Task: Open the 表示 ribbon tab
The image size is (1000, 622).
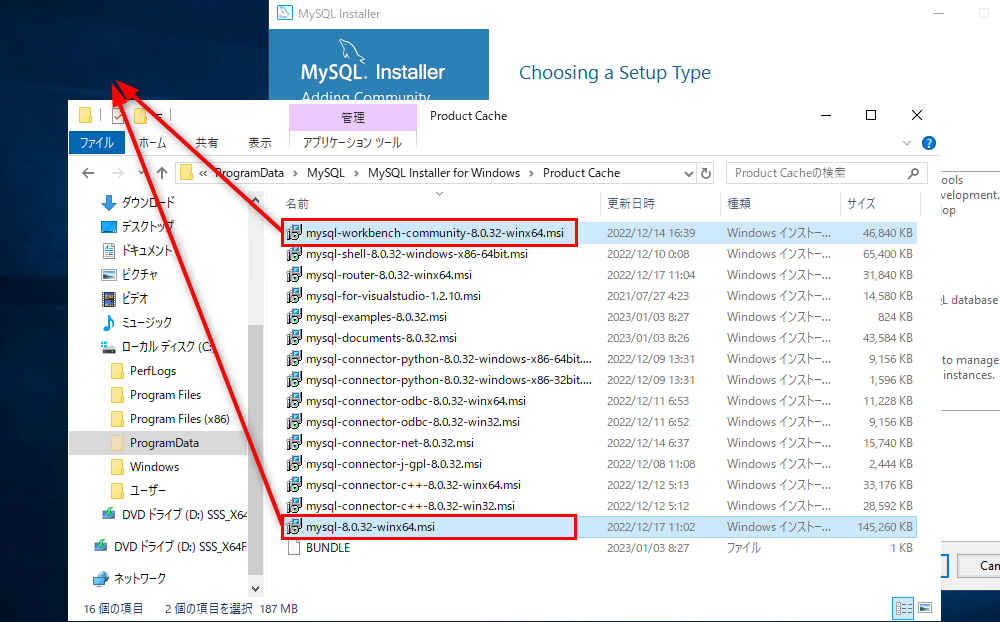Action: click(x=260, y=143)
